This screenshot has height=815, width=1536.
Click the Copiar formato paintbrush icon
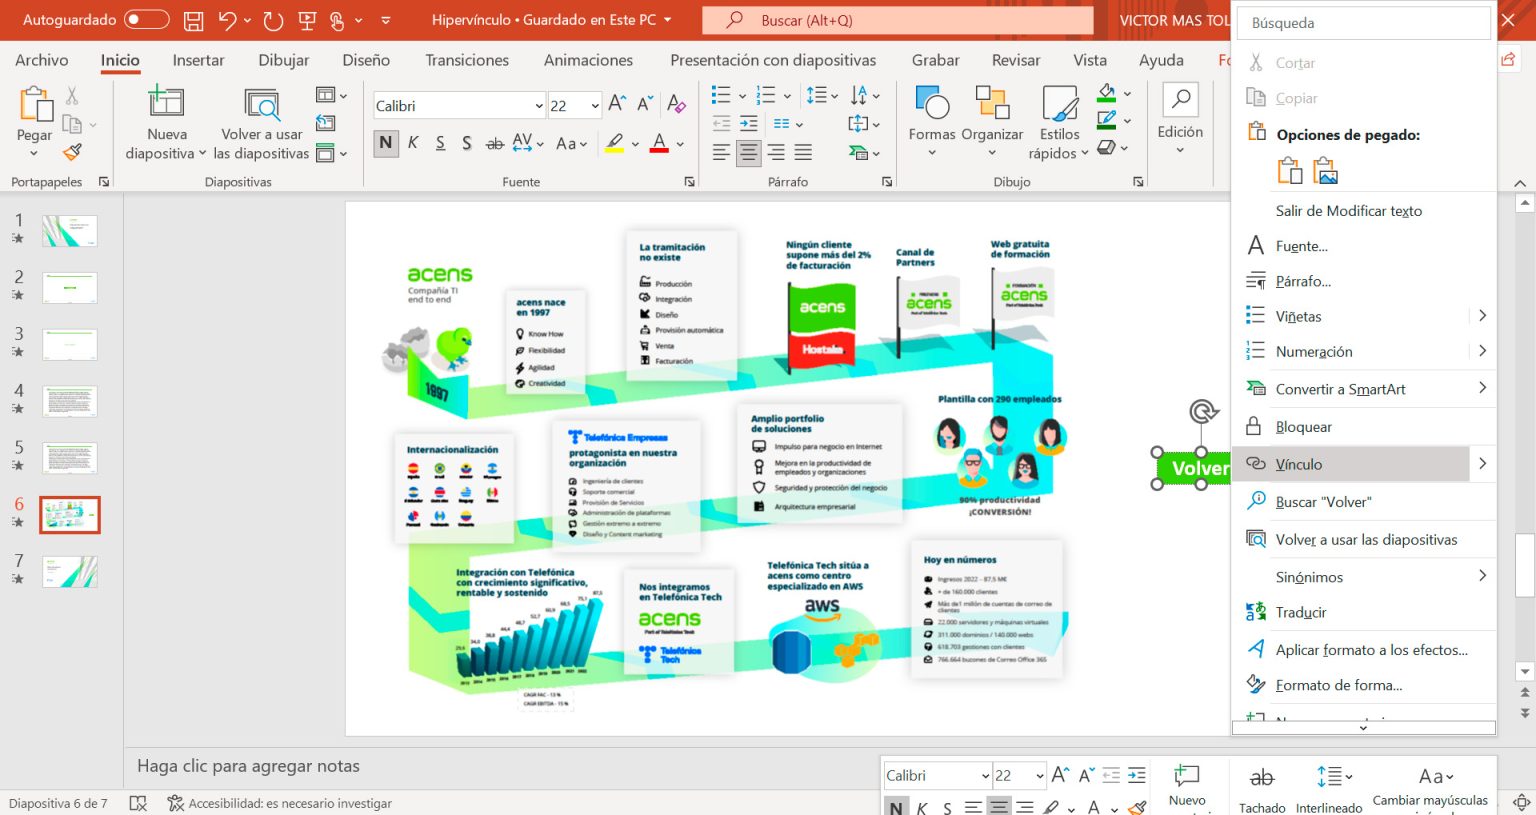pyautogui.click(x=72, y=152)
